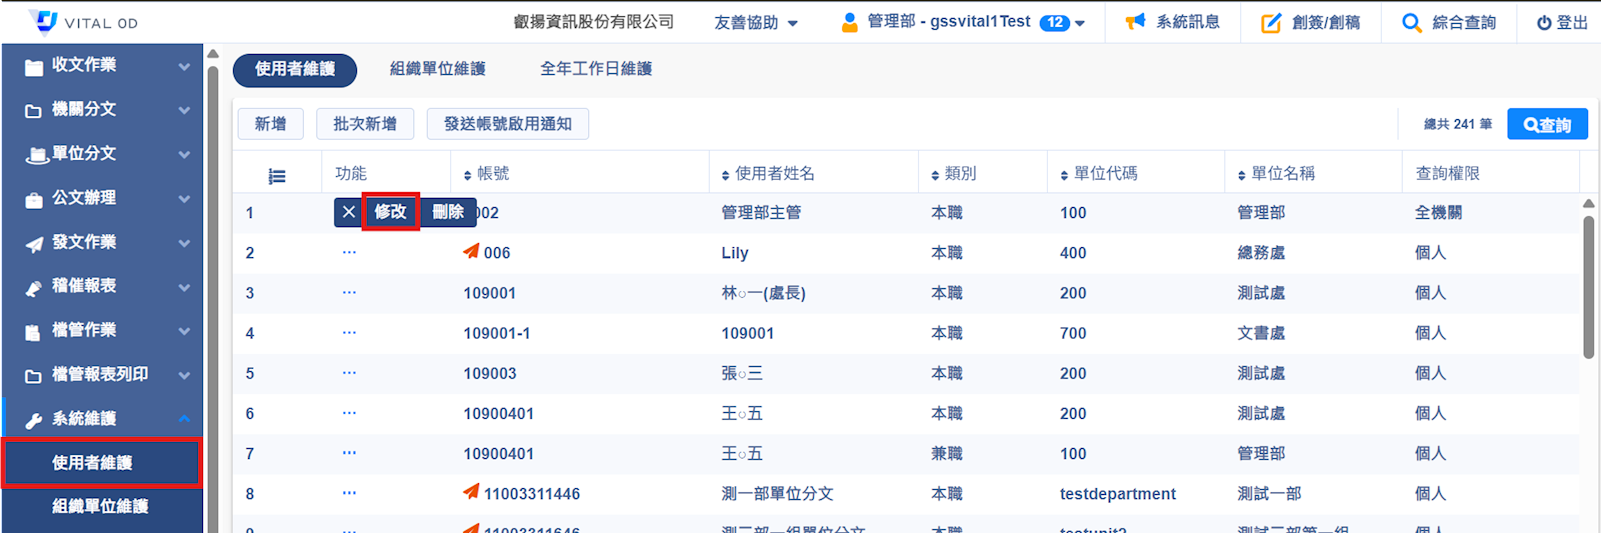Switch to the 全年工作日維護 tab
The width and height of the screenshot is (1601, 533).
596,69
